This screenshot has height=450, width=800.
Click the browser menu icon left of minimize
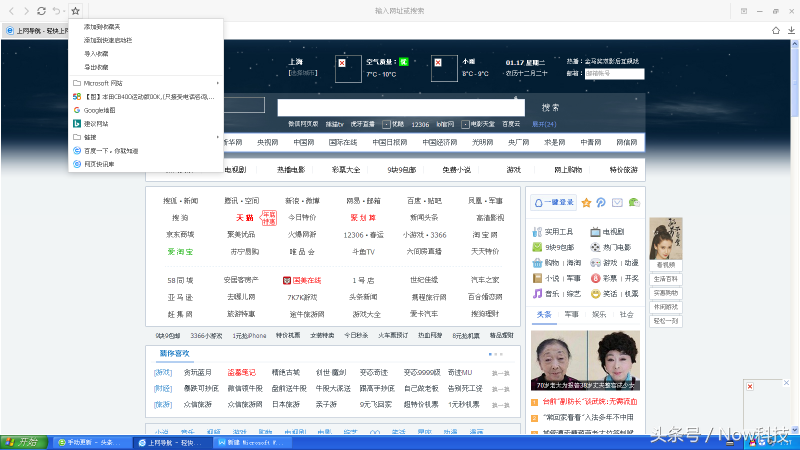tap(744, 11)
